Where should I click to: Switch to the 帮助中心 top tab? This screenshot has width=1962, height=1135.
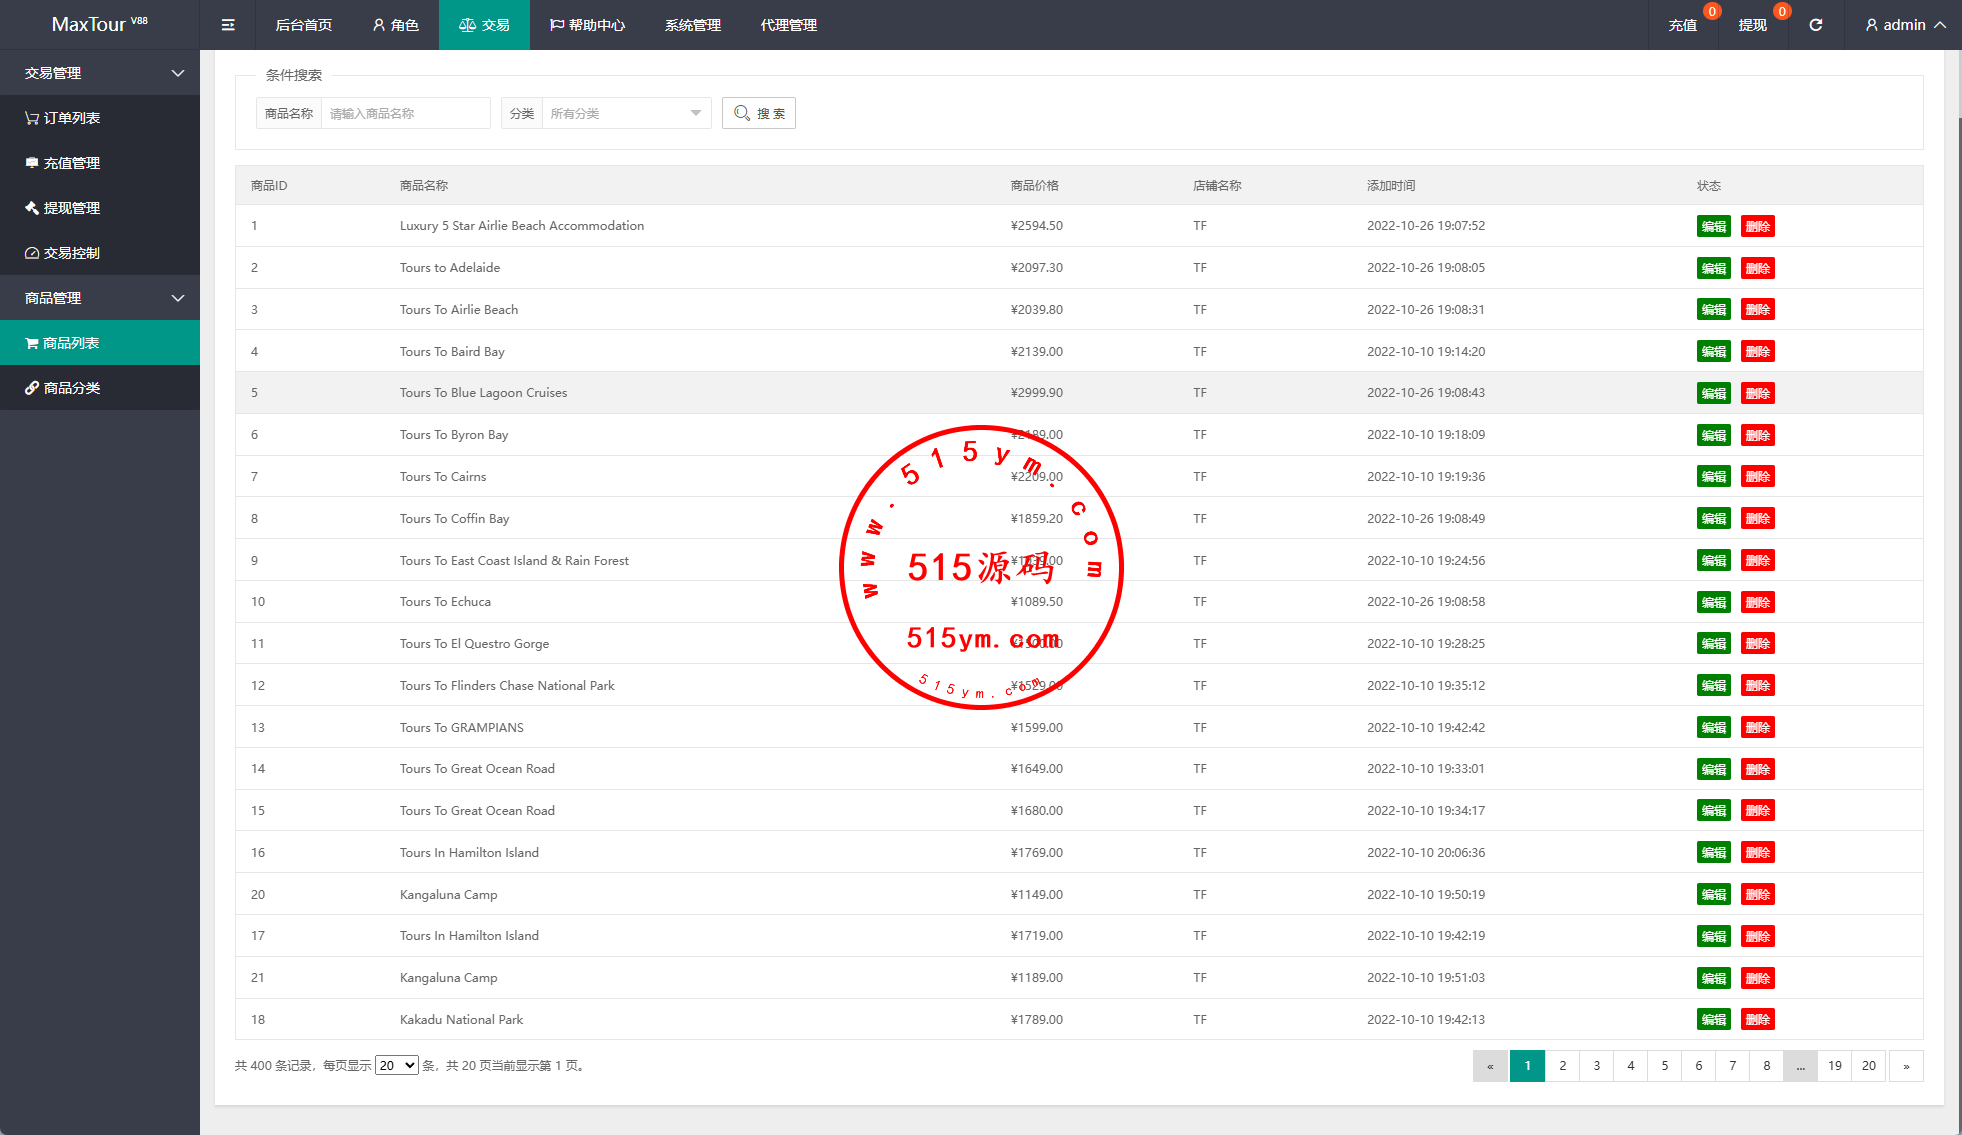[x=588, y=25]
